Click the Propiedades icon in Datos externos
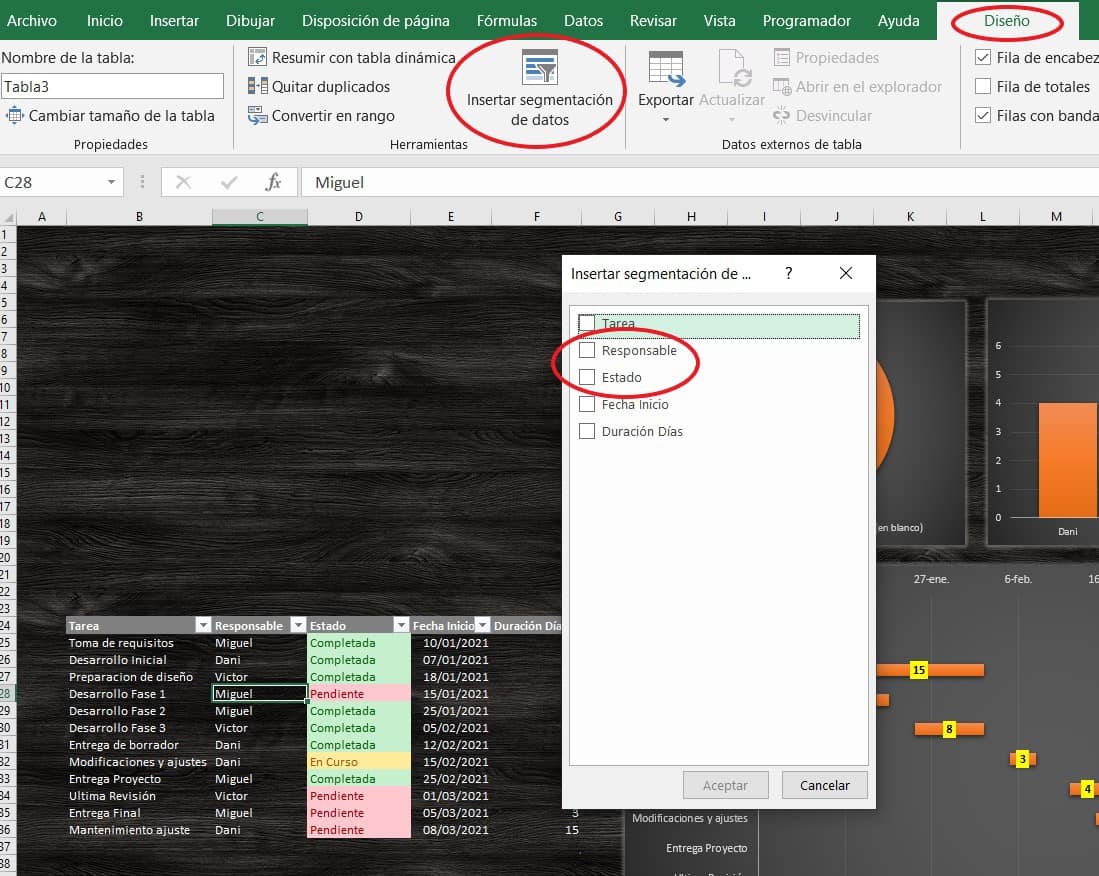The height and width of the screenshot is (876, 1099). click(781, 57)
